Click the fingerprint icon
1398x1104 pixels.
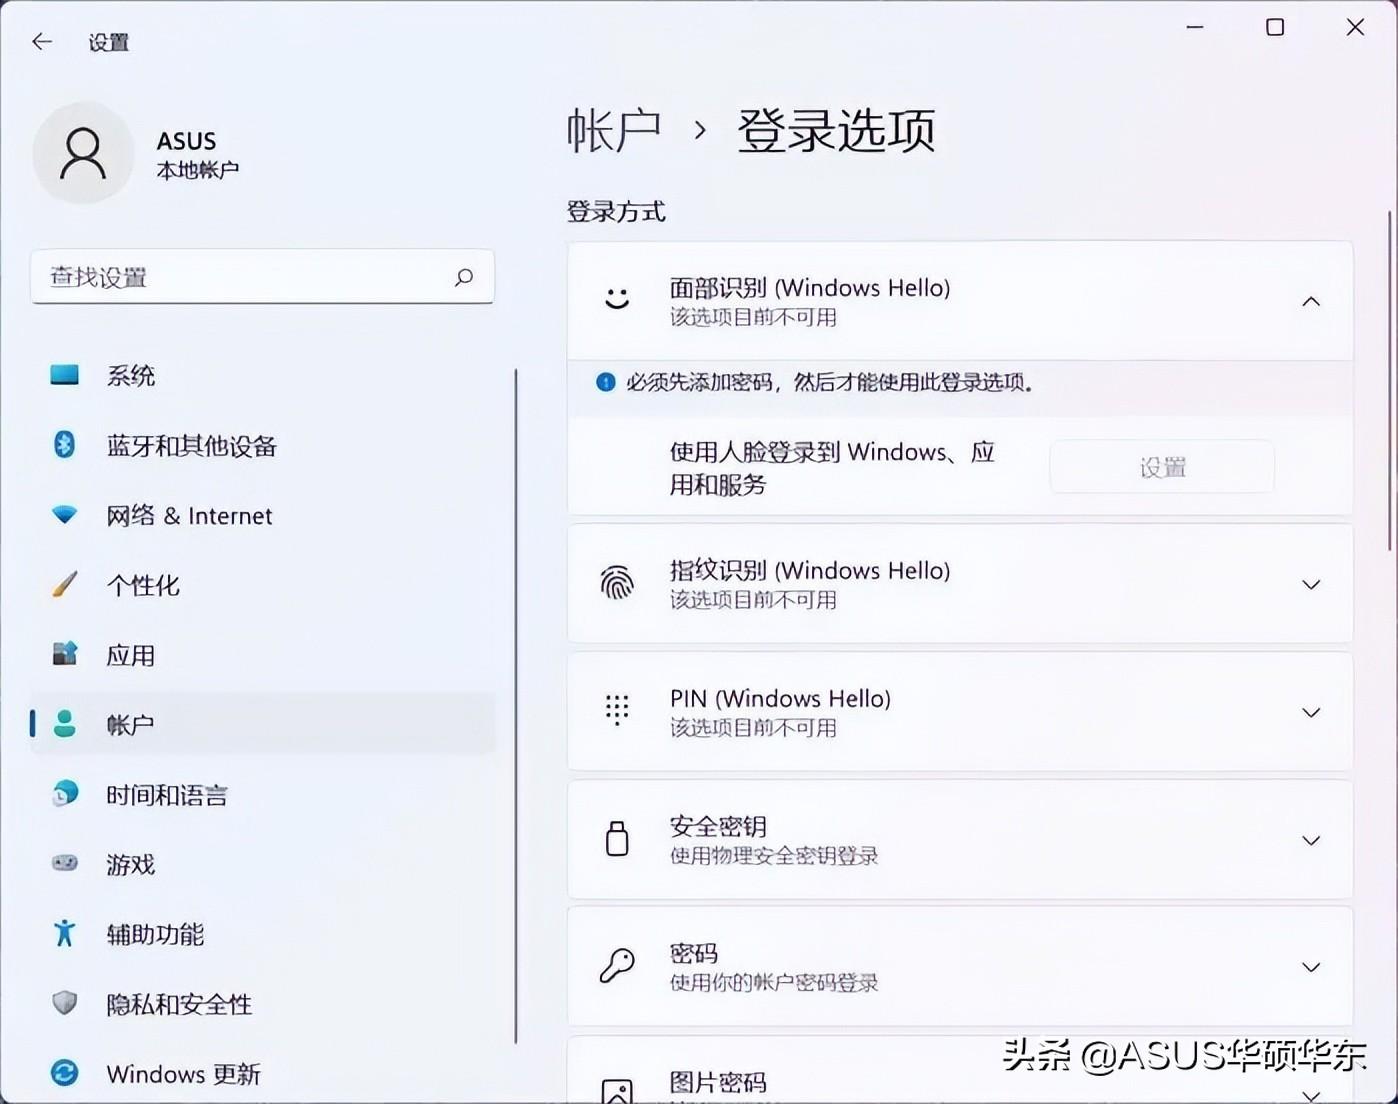pos(617,583)
